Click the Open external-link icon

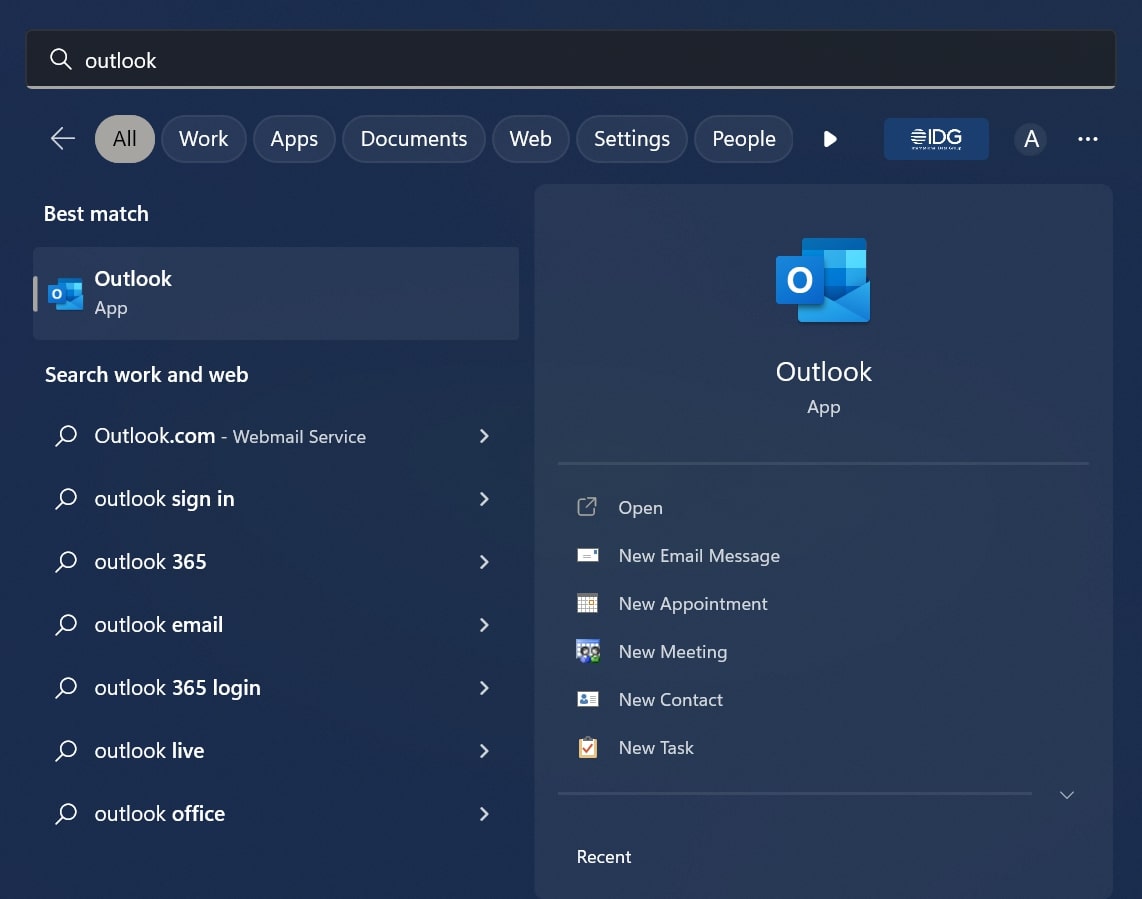pos(587,506)
